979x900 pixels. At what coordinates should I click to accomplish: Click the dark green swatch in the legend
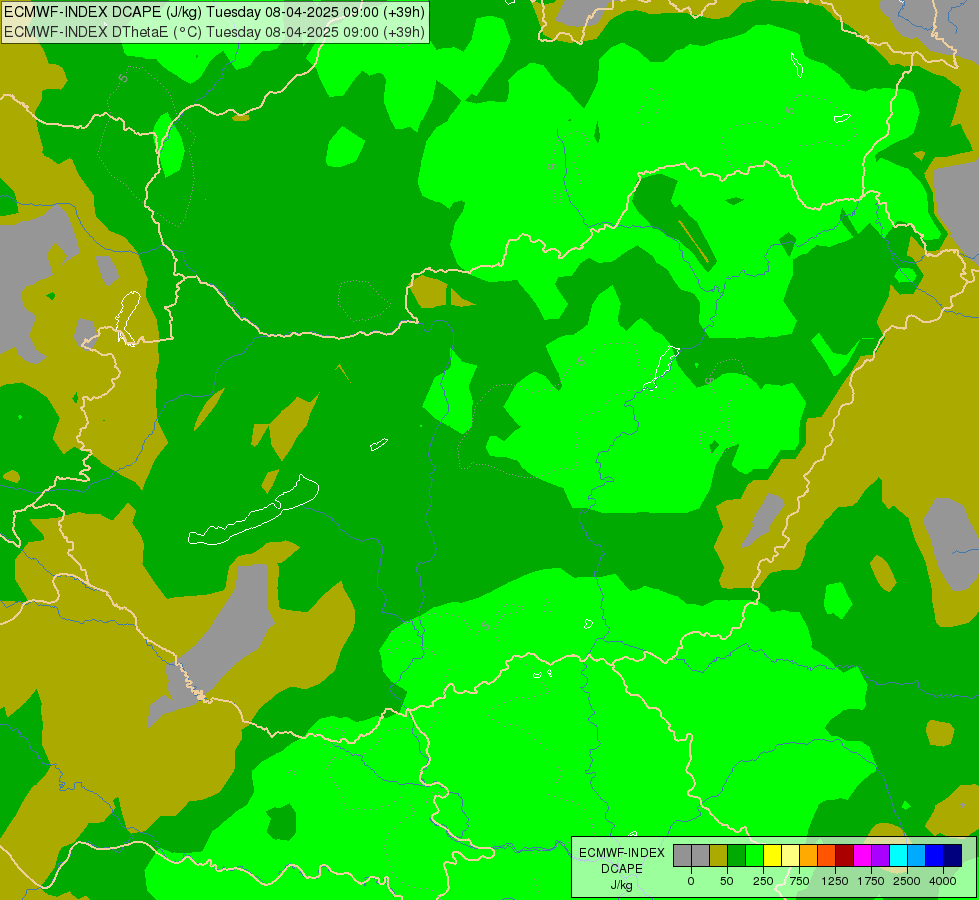coord(737,855)
